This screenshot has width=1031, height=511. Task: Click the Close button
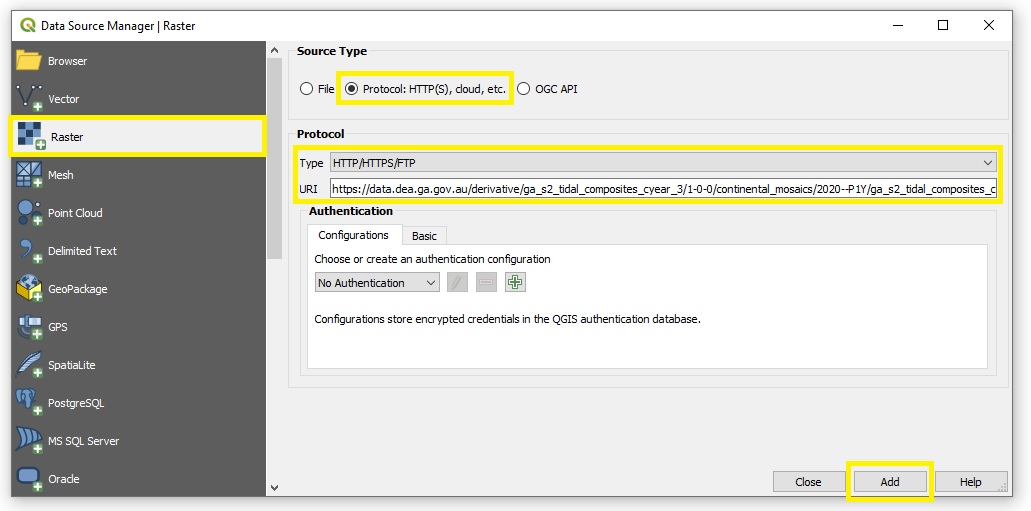tap(808, 482)
